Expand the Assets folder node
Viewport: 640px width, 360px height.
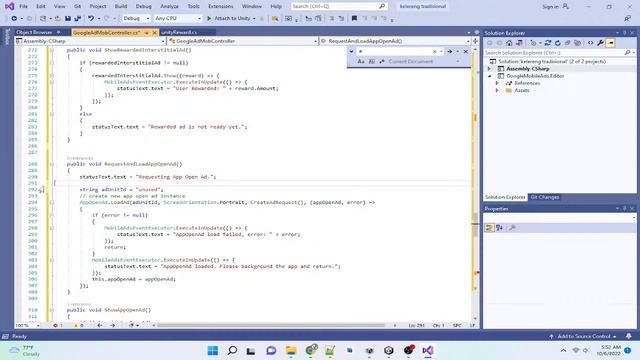coord(497,90)
